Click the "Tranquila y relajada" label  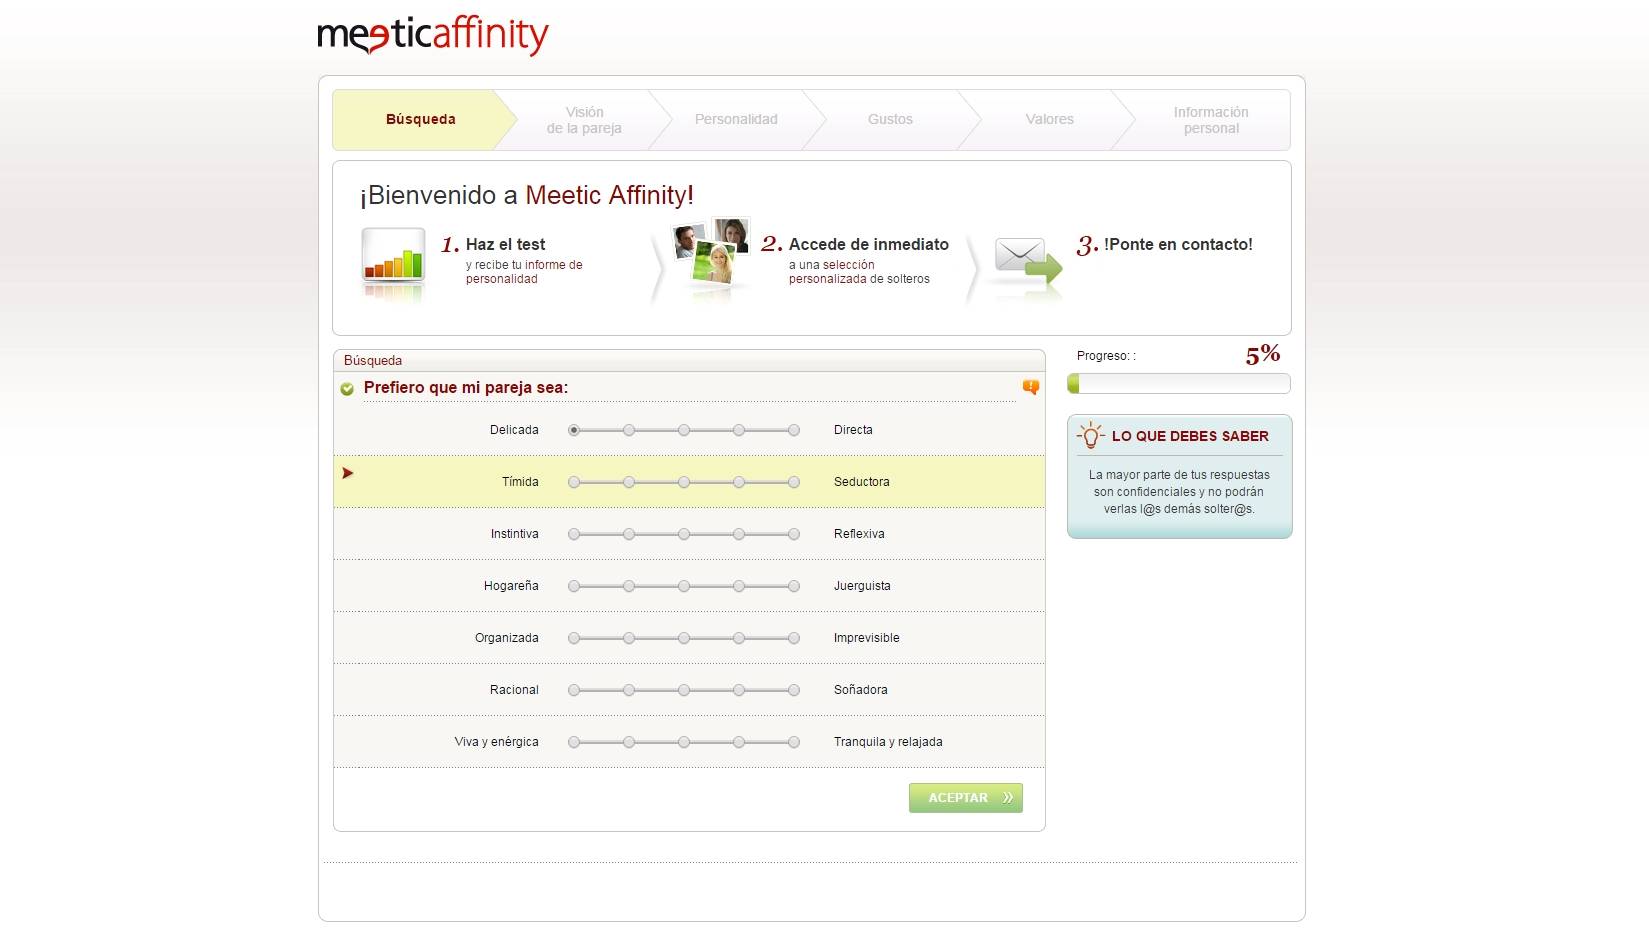(888, 742)
